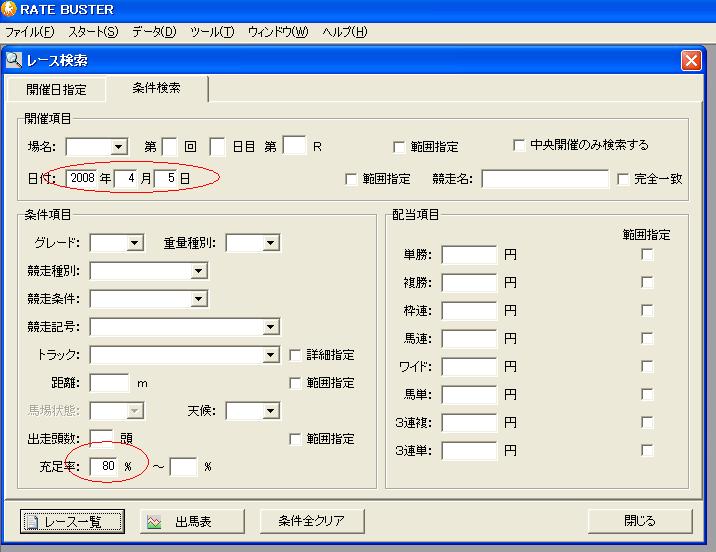This screenshot has height=552, width=716.
Task: Enable 範囲指定 checkbox for 距離
Action: pos(295,383)
